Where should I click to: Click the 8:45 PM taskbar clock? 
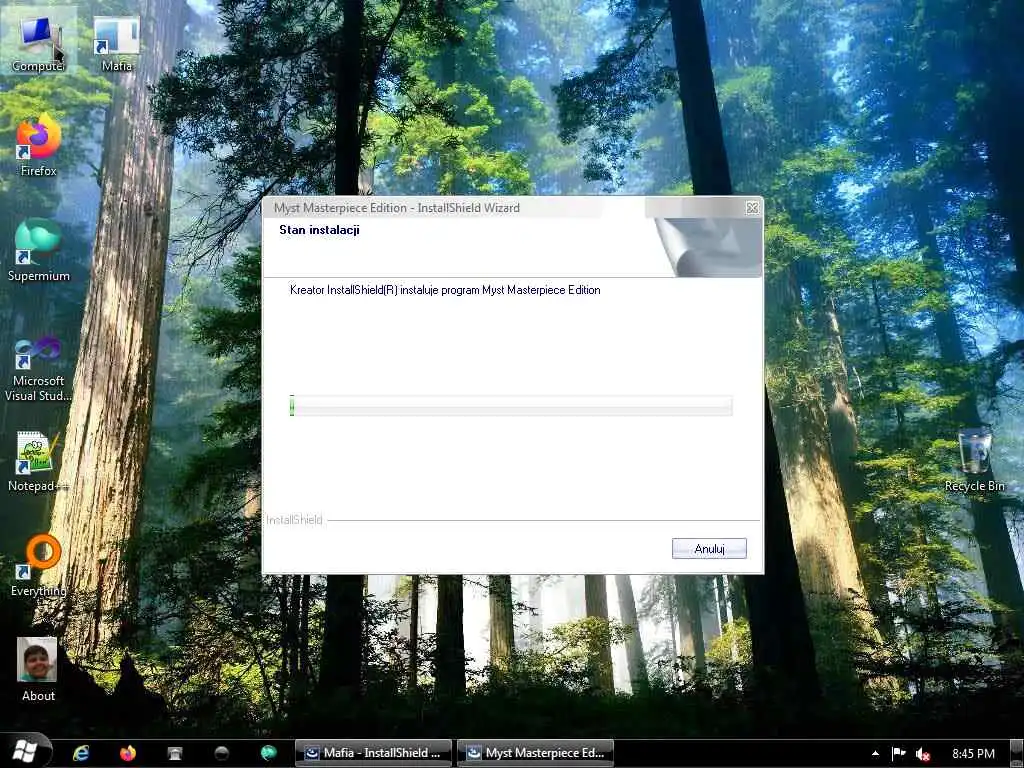[x=973, y=754]
